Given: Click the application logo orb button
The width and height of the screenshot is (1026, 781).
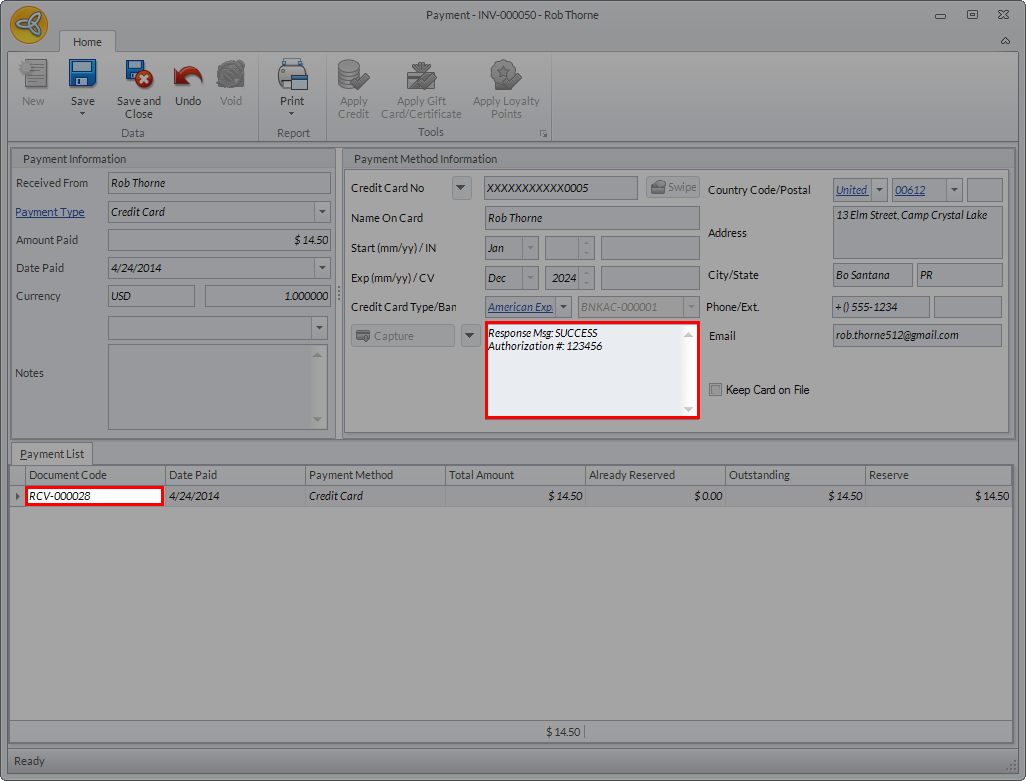Looking at the screenshot, I should (x=29, y=25).
